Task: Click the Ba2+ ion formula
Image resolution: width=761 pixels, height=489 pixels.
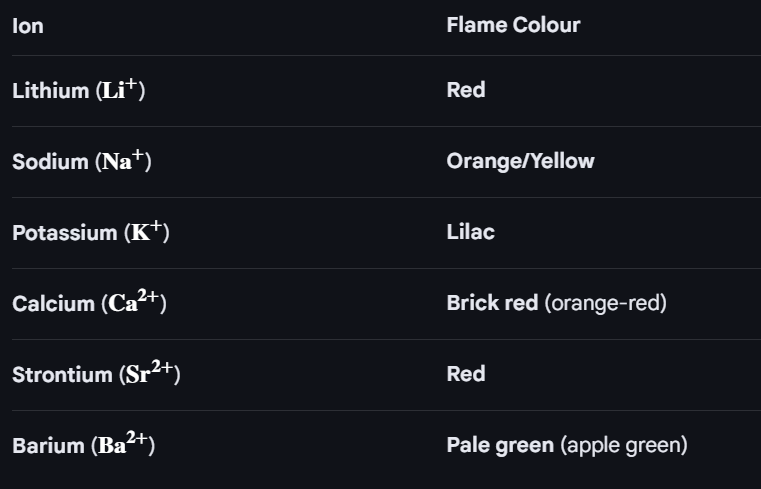Action: [124, 444]
